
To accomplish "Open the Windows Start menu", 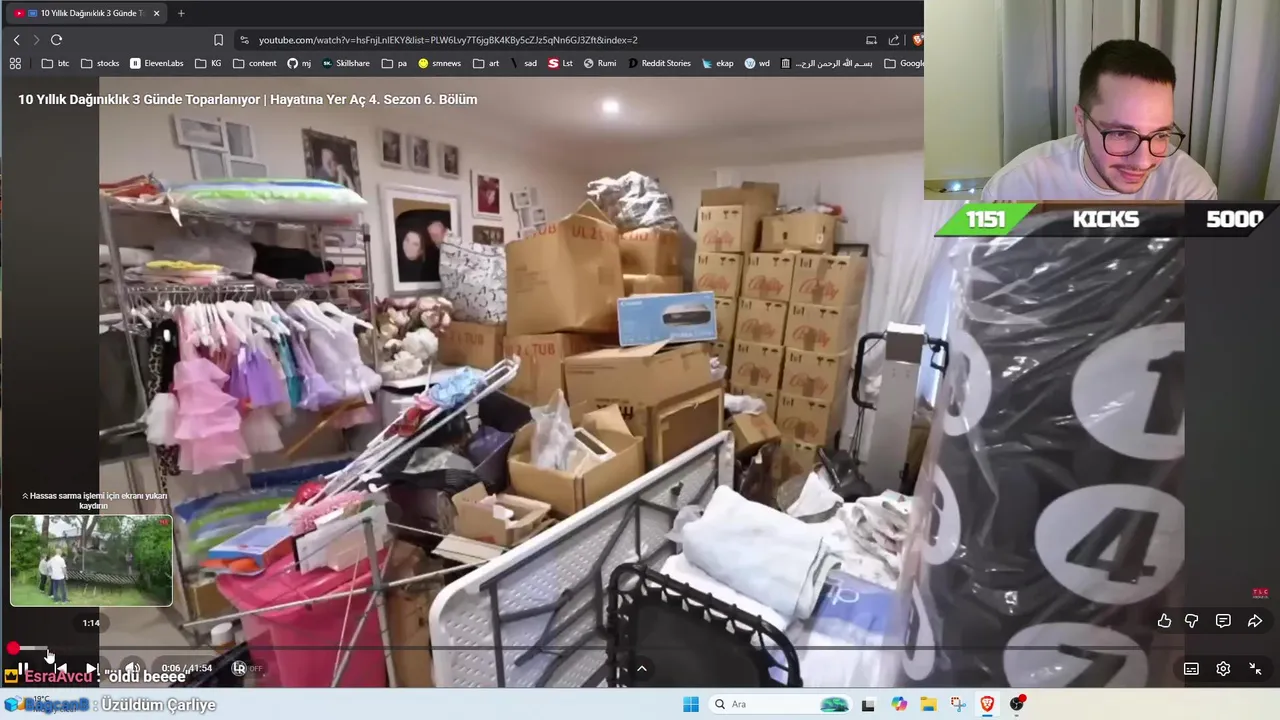I will tap(691, 704).
